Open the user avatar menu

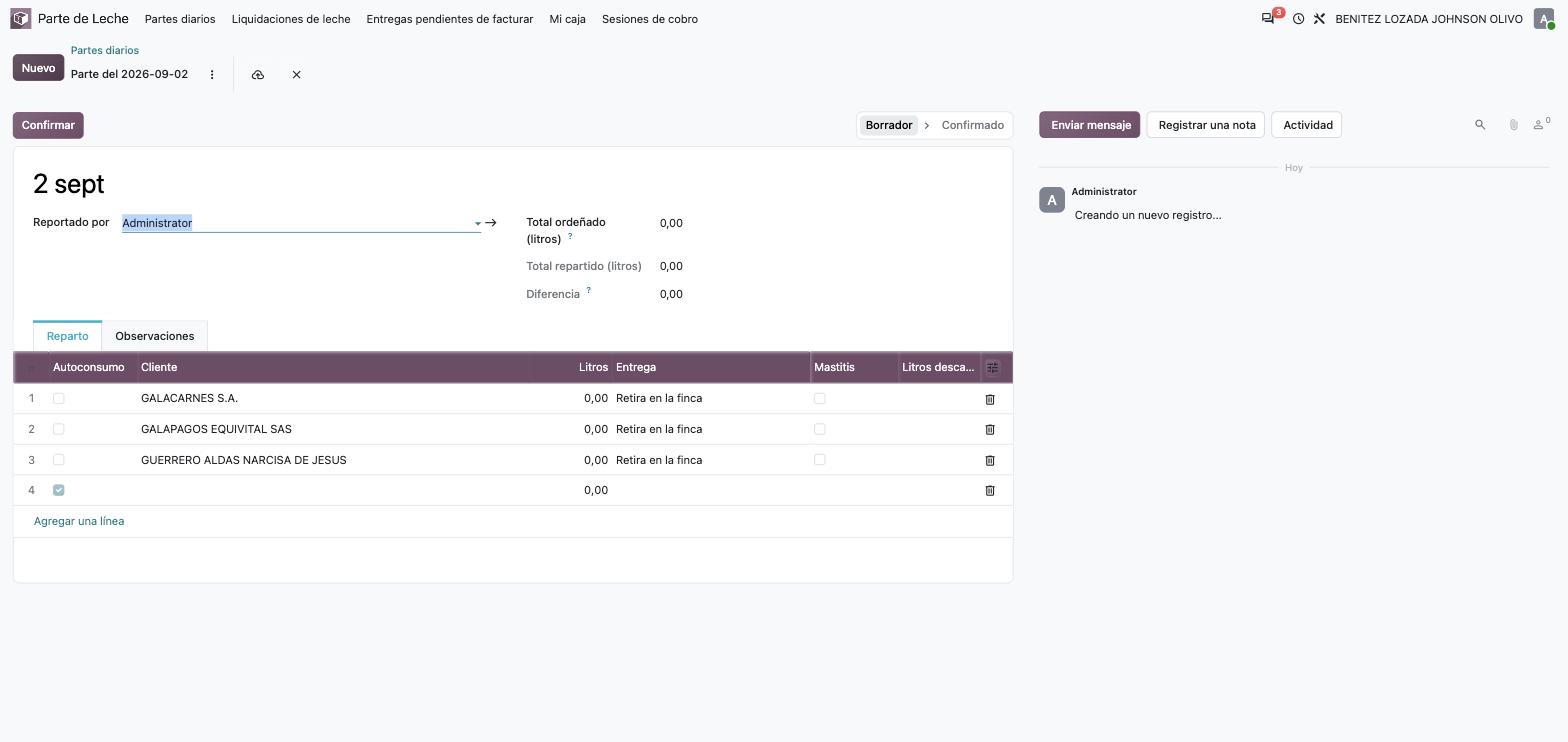[1544, 19]
